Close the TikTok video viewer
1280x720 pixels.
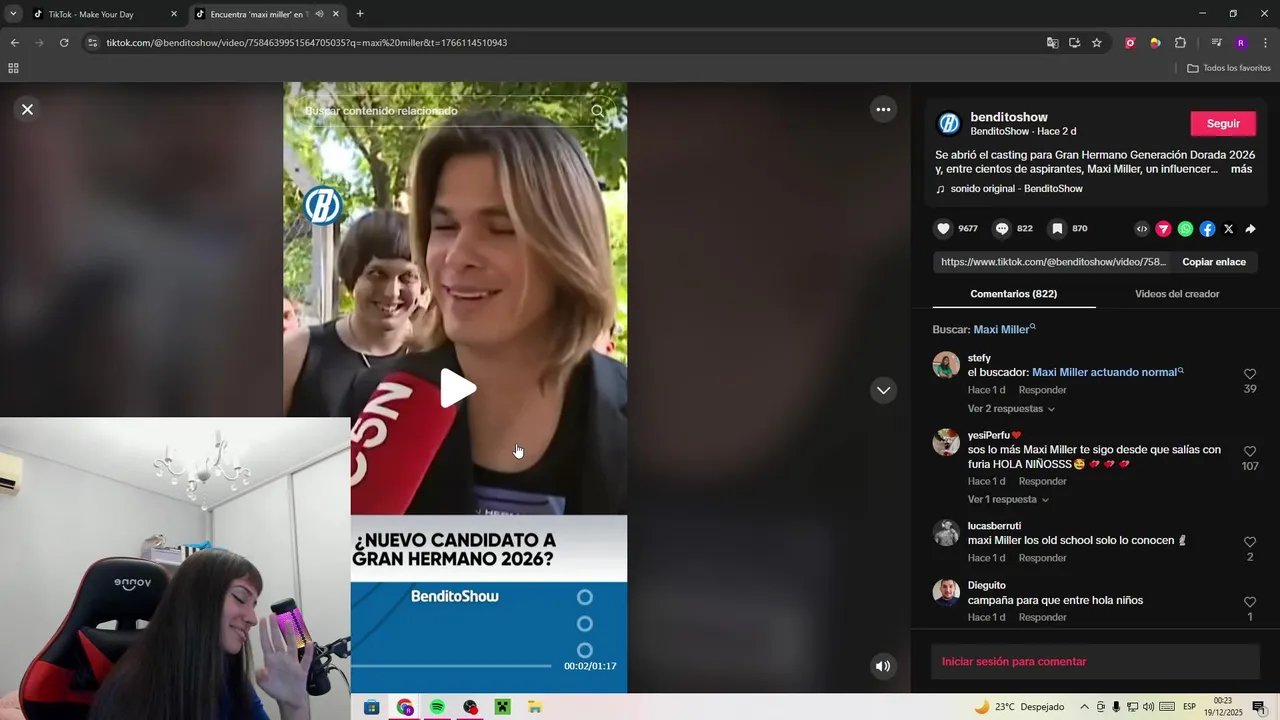tap(27, 109)
